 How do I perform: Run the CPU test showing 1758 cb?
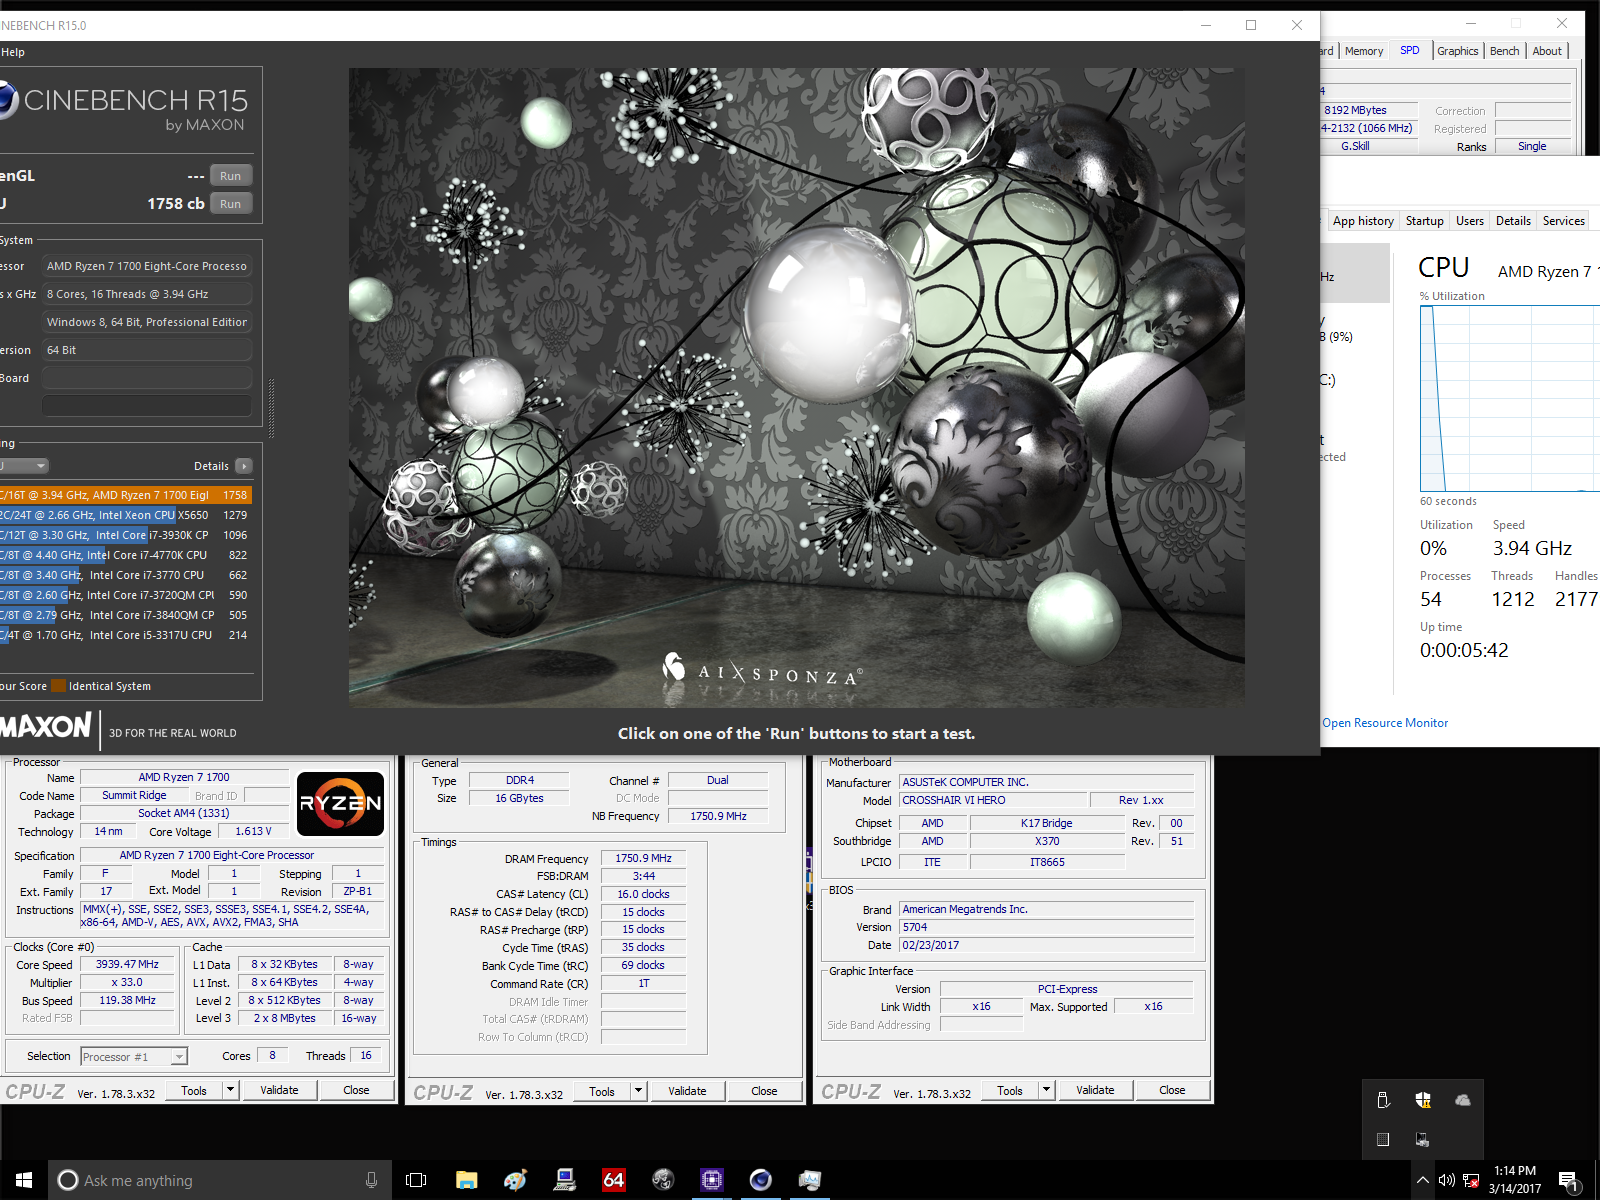(x=231, y=204)
